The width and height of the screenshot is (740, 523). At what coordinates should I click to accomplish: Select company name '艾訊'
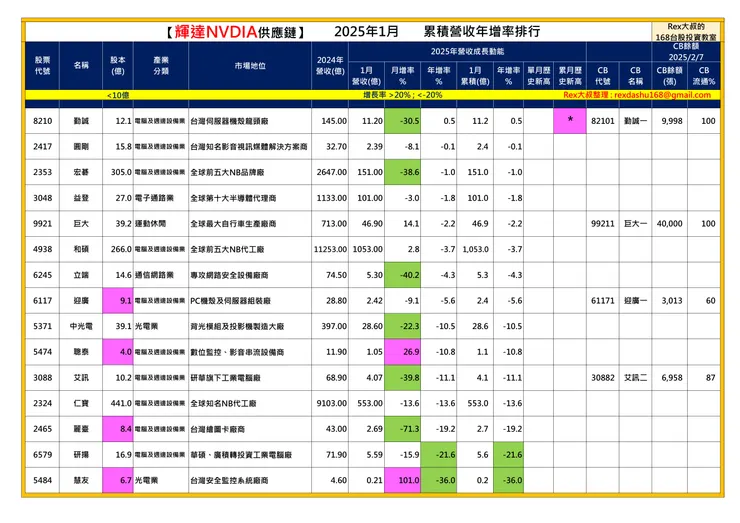[81, 378]
